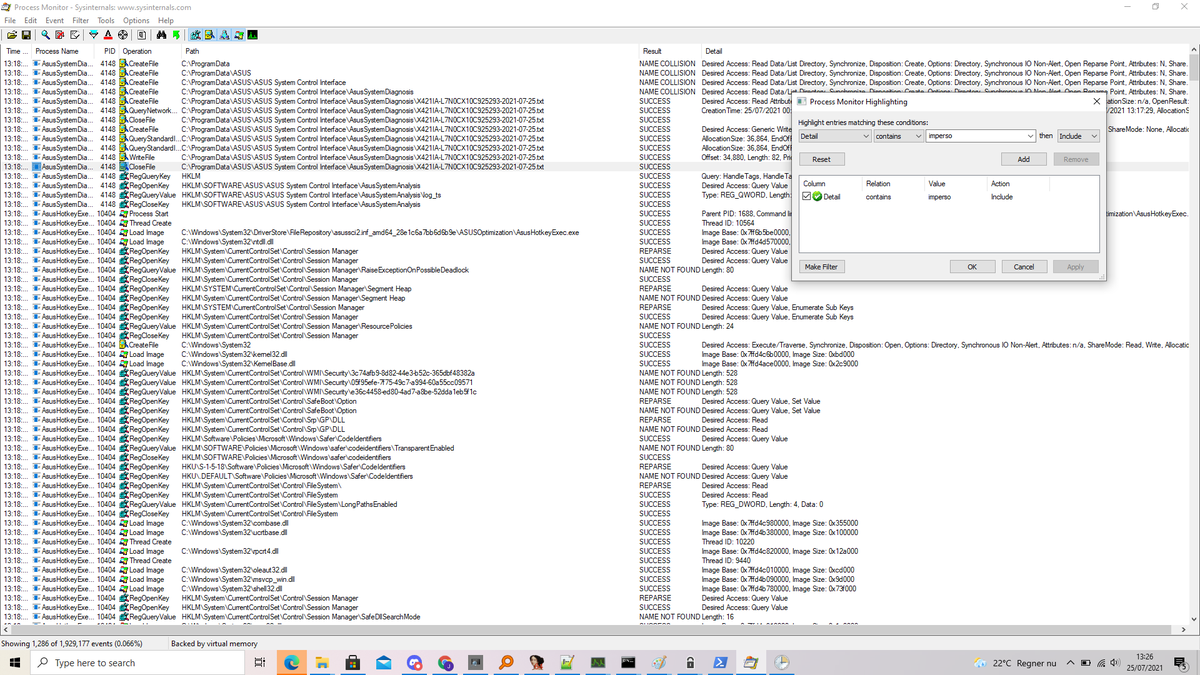
Task: Cancel the Highlighting dialog
Action: [1023, 267]
